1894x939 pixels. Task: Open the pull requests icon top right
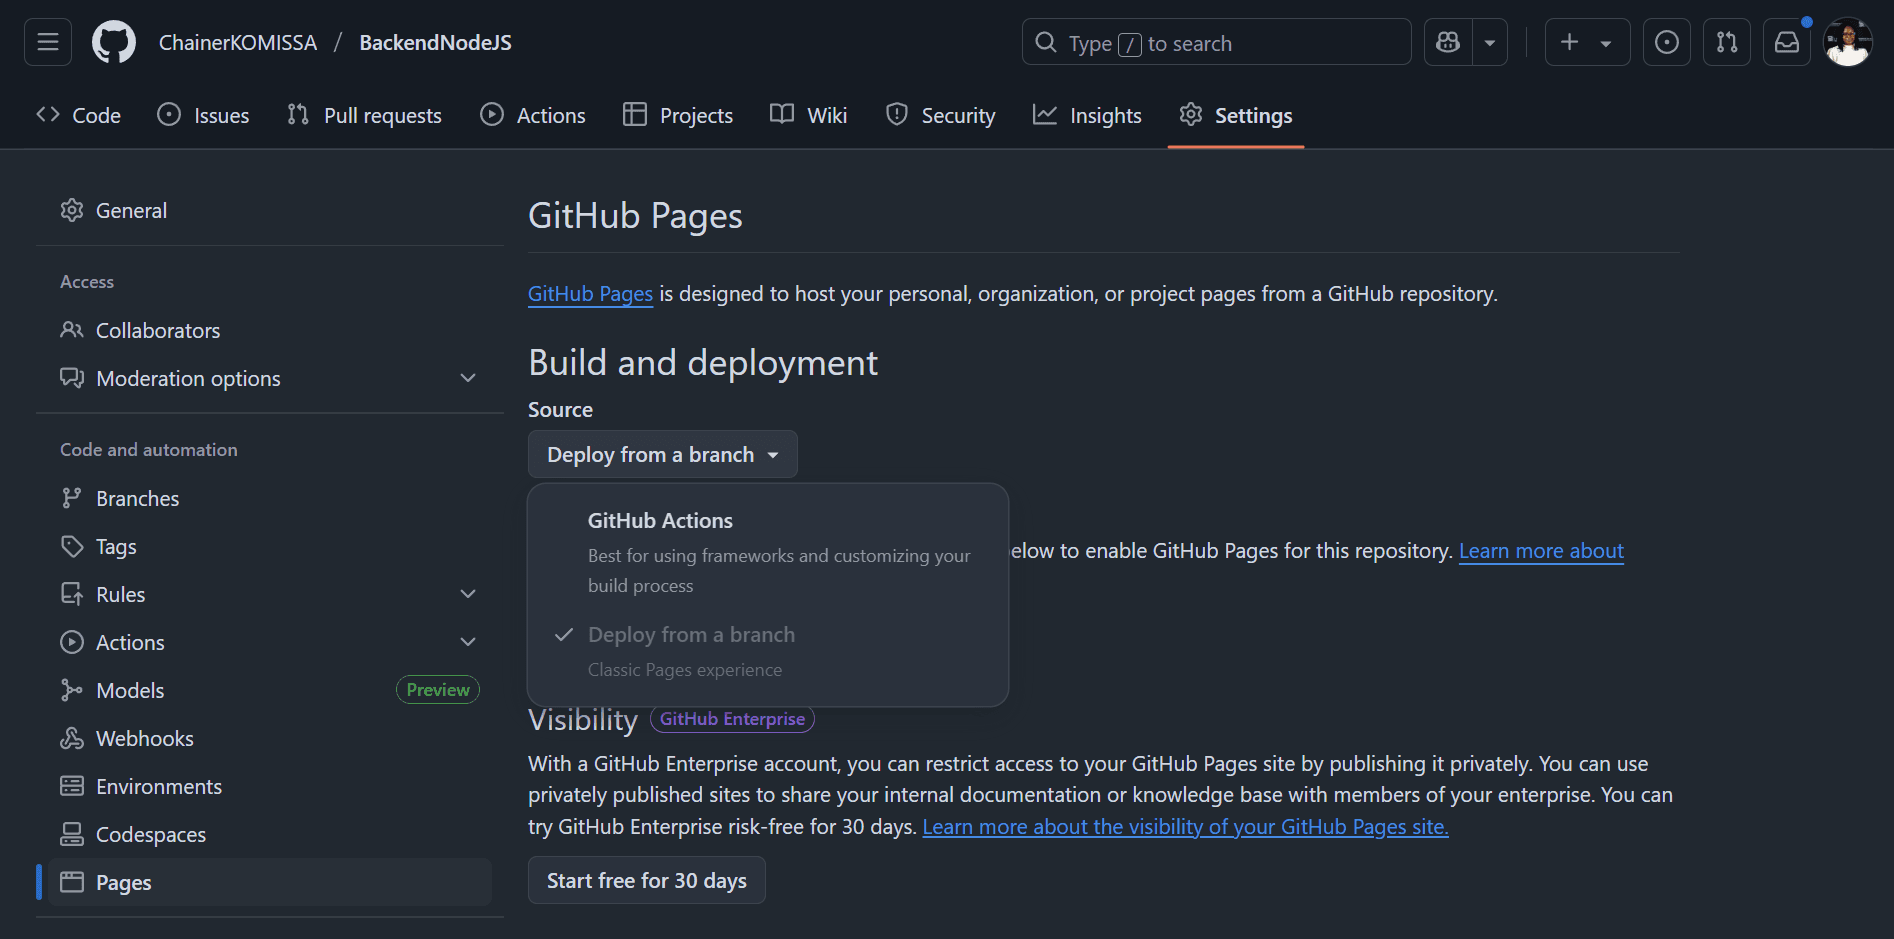[1727, 41]
